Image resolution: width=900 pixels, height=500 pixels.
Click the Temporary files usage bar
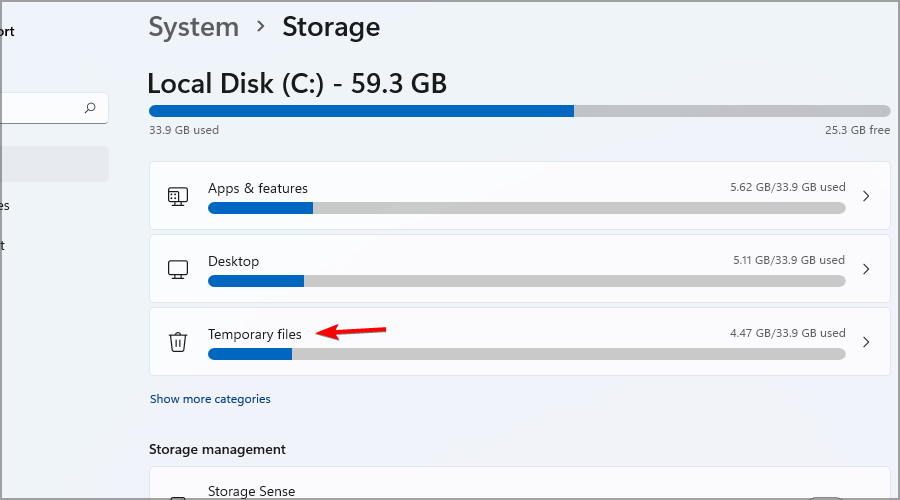pos(526,354)
